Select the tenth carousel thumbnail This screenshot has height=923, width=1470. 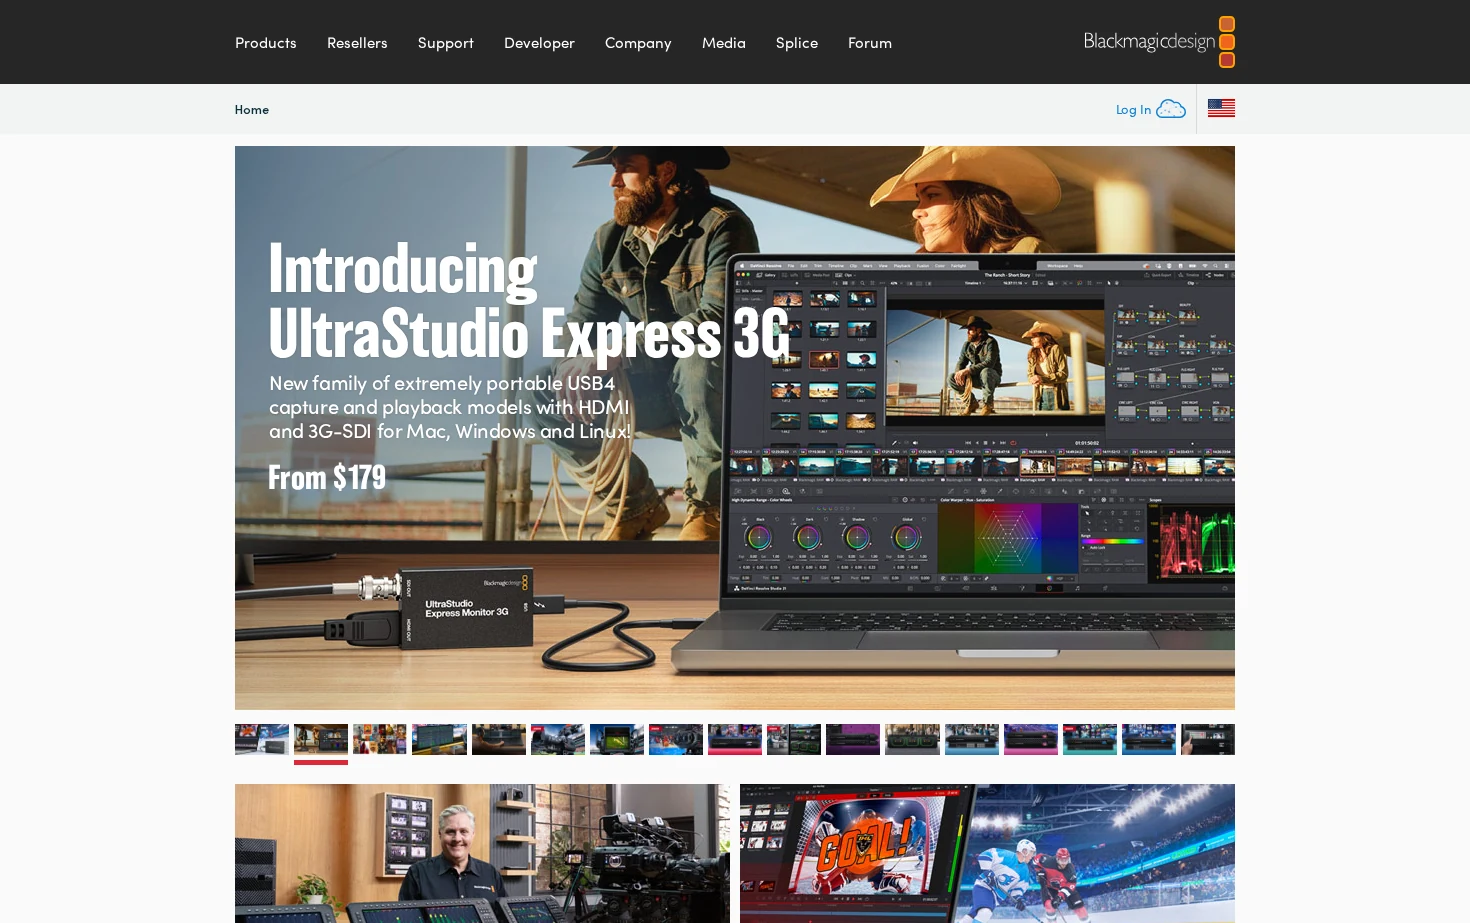coord(794,739)
